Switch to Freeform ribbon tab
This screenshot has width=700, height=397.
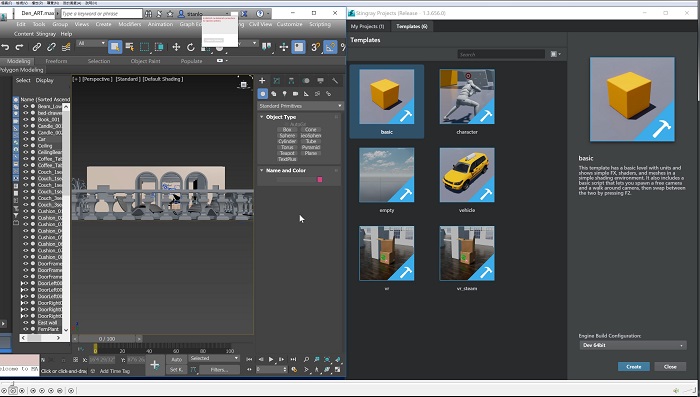(x=56, y=61)
